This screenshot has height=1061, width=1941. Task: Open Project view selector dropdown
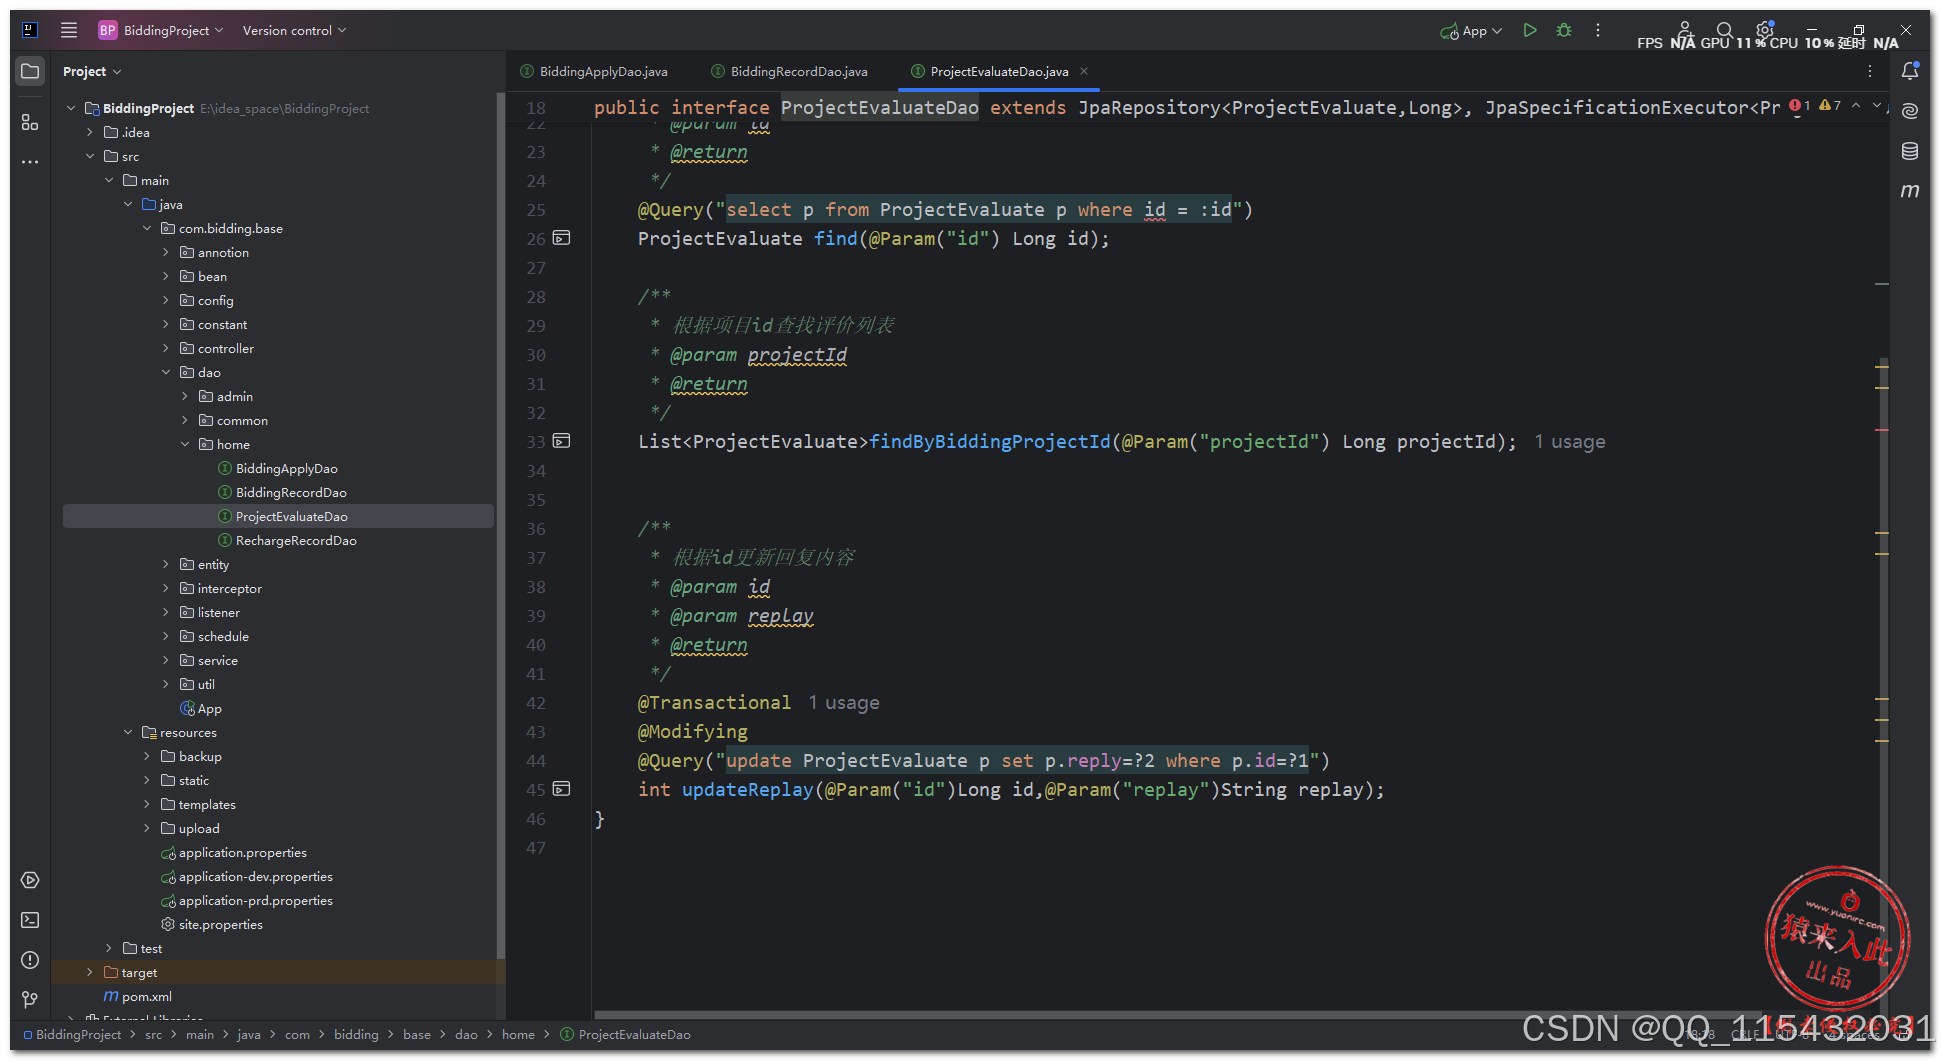(92, 71)
